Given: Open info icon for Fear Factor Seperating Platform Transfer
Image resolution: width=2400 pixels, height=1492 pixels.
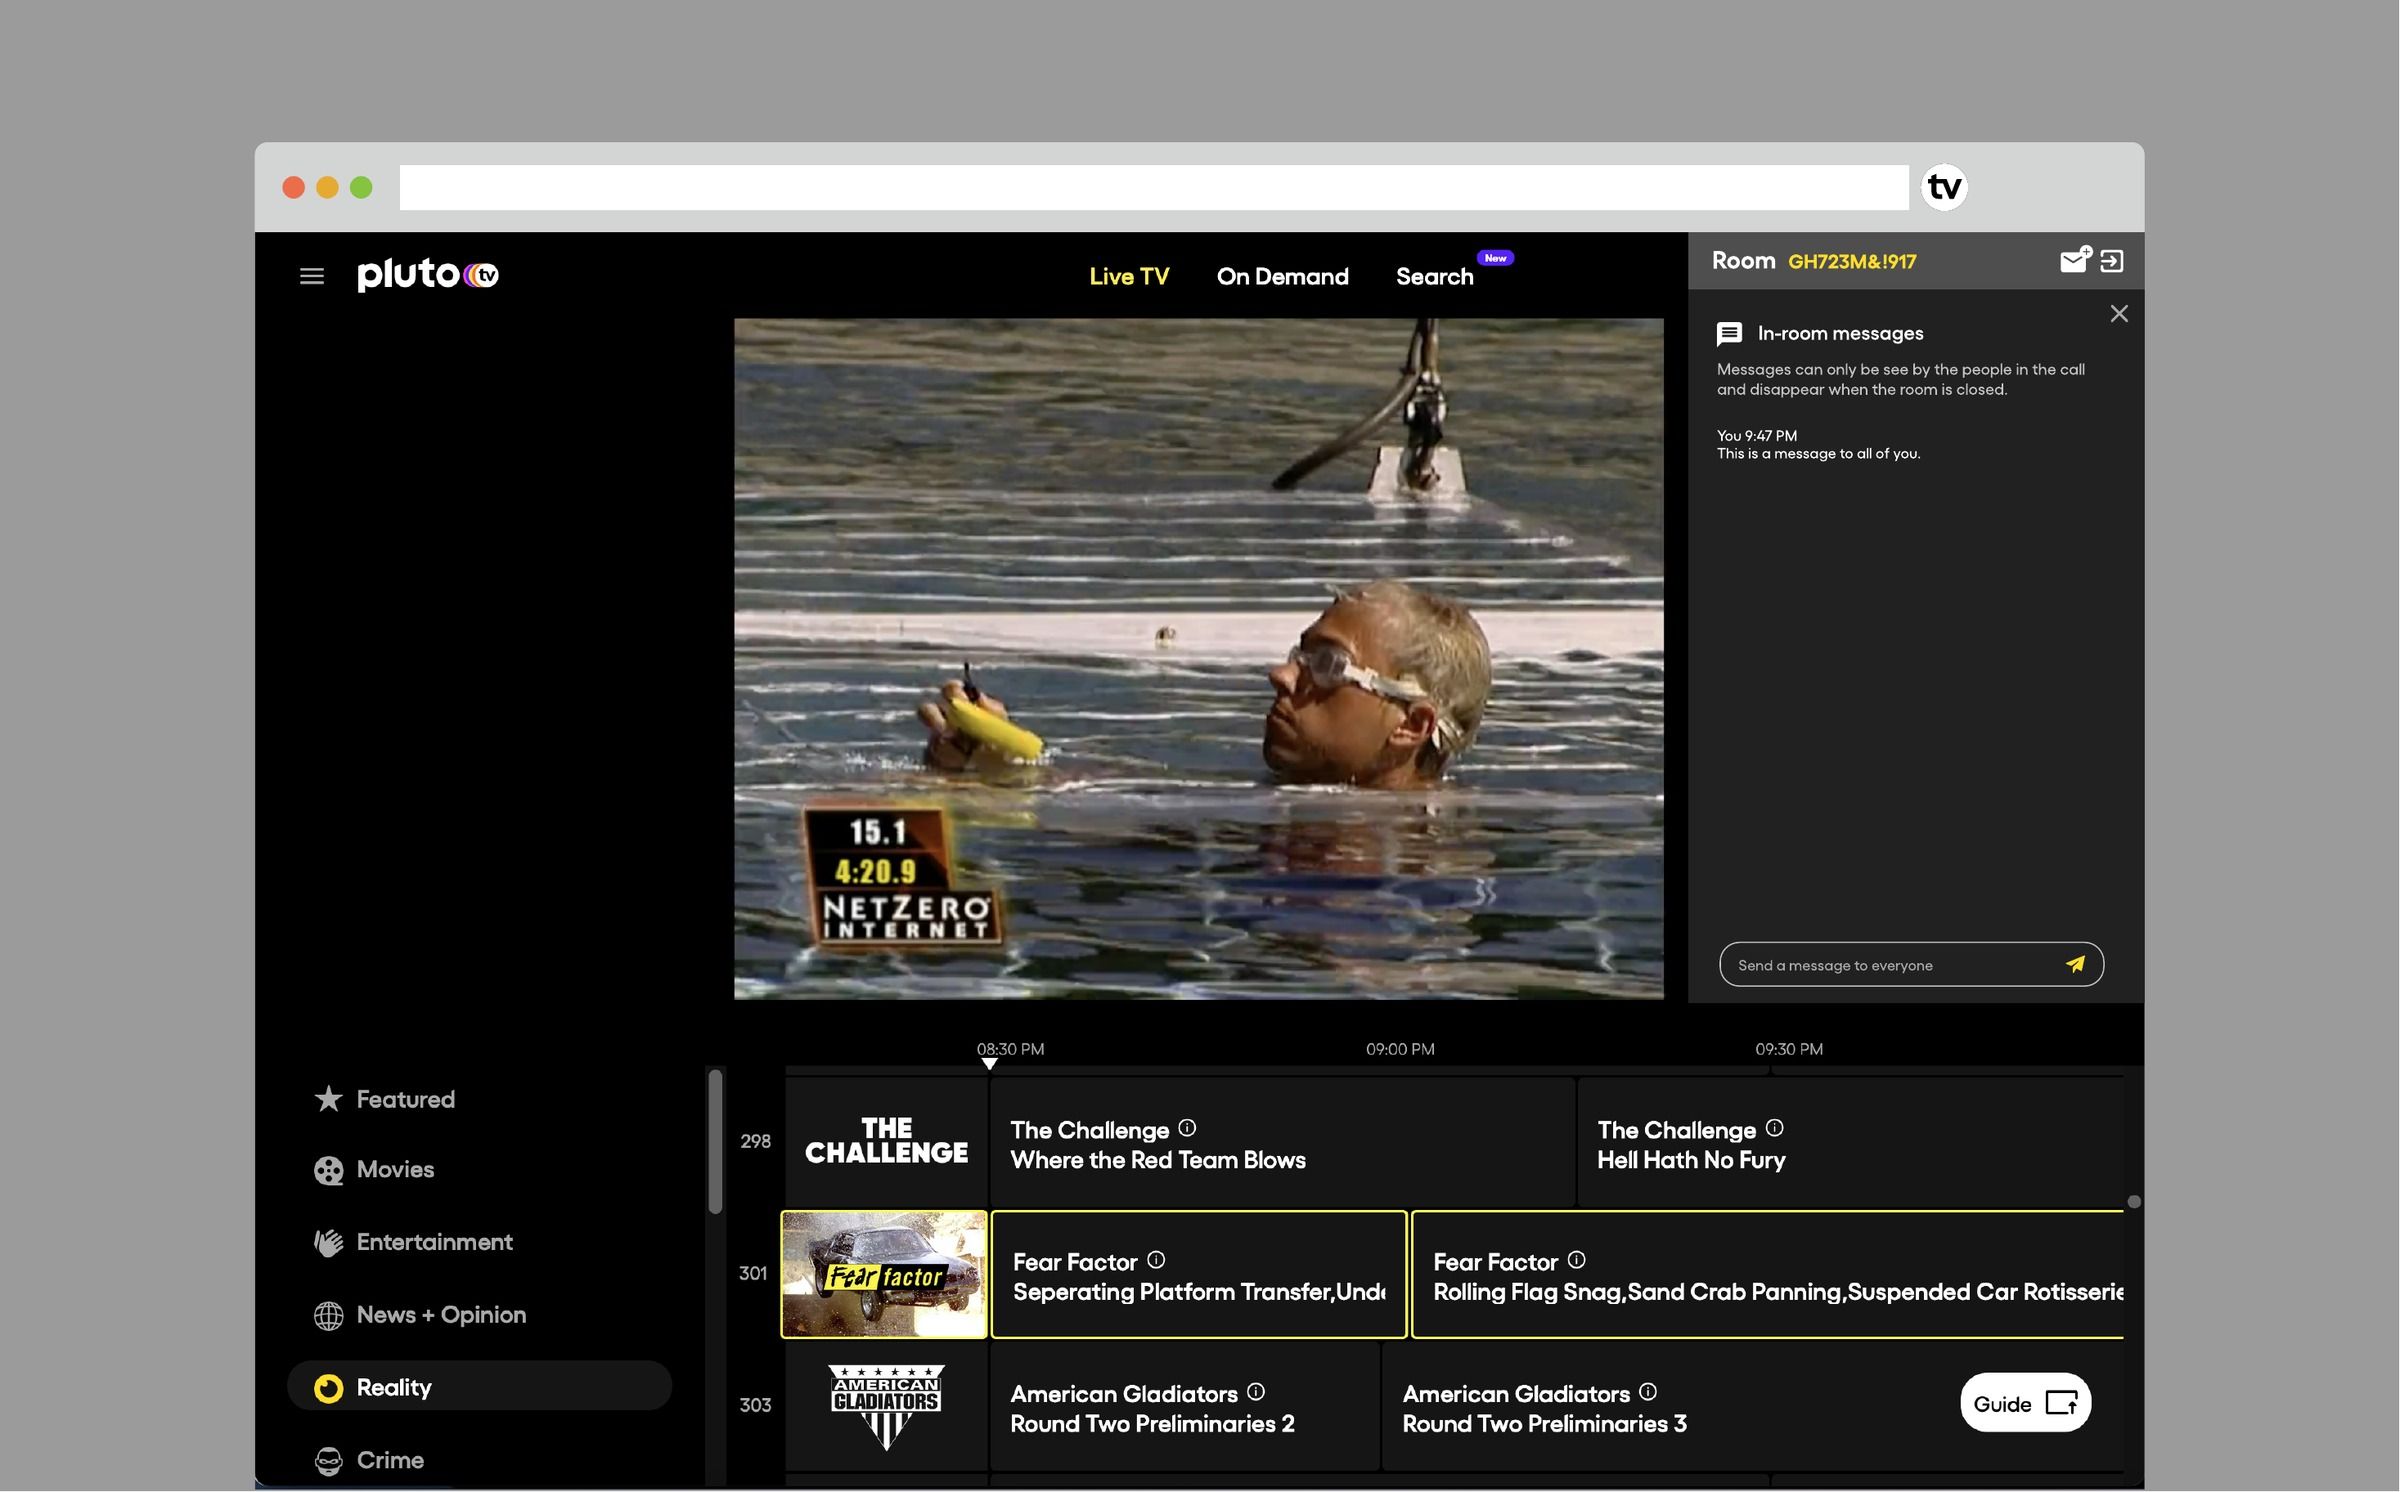Looking at the screenshot, I should pos(1156,1260).
